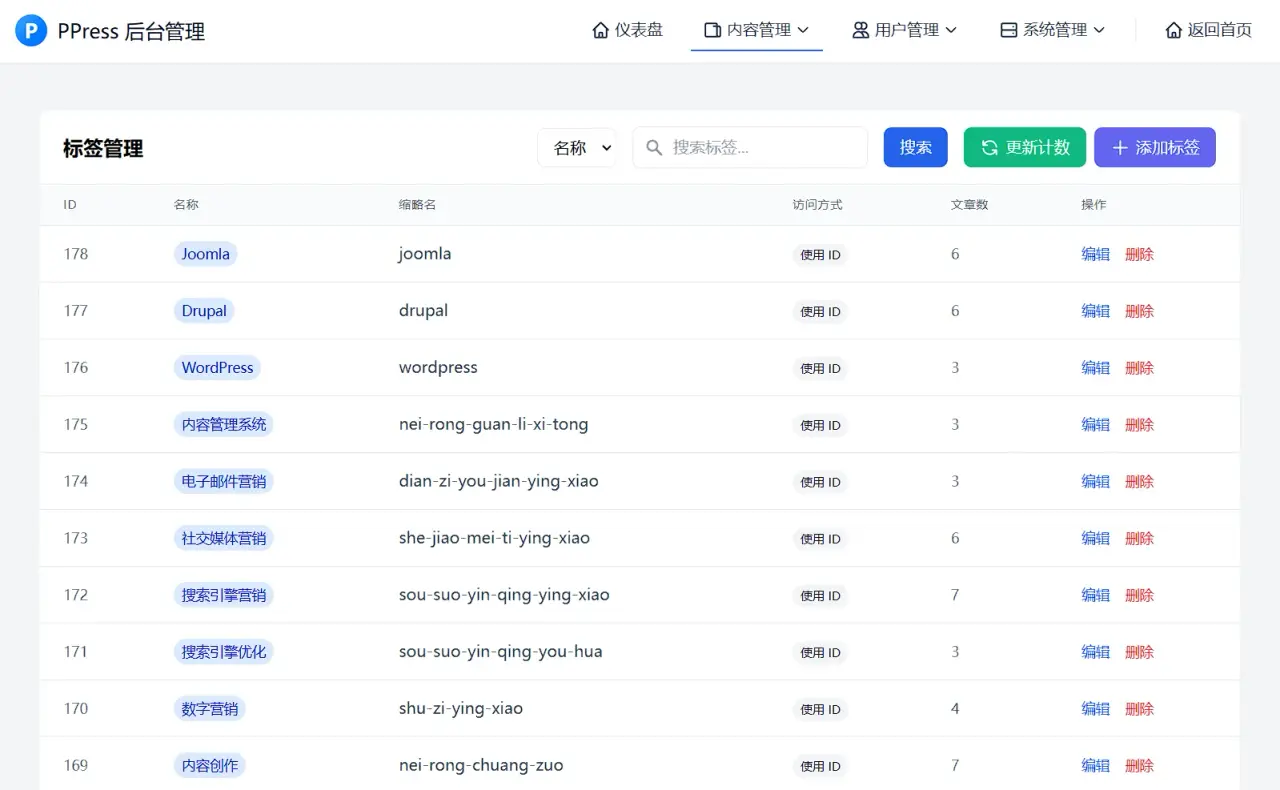Click the 搜索标签 input field
The image size is (1280, 790).
750,147
